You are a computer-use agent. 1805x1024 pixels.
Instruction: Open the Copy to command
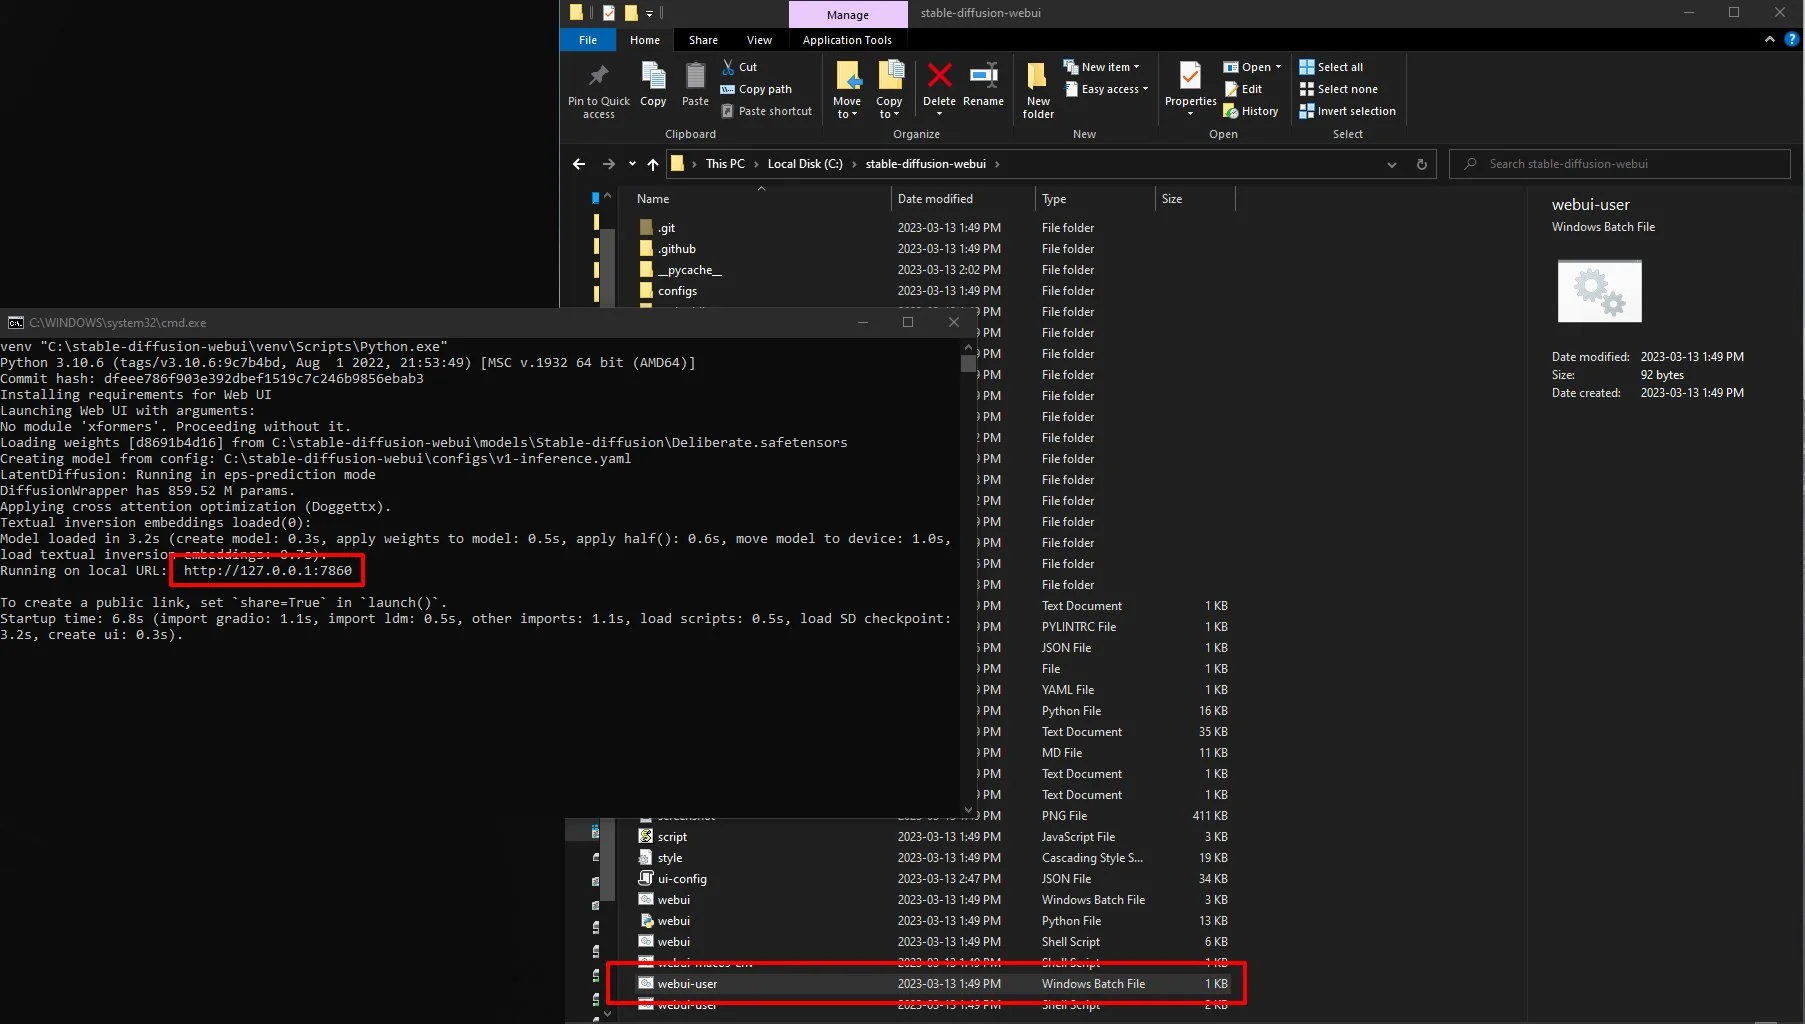click(x=890, y=89)
